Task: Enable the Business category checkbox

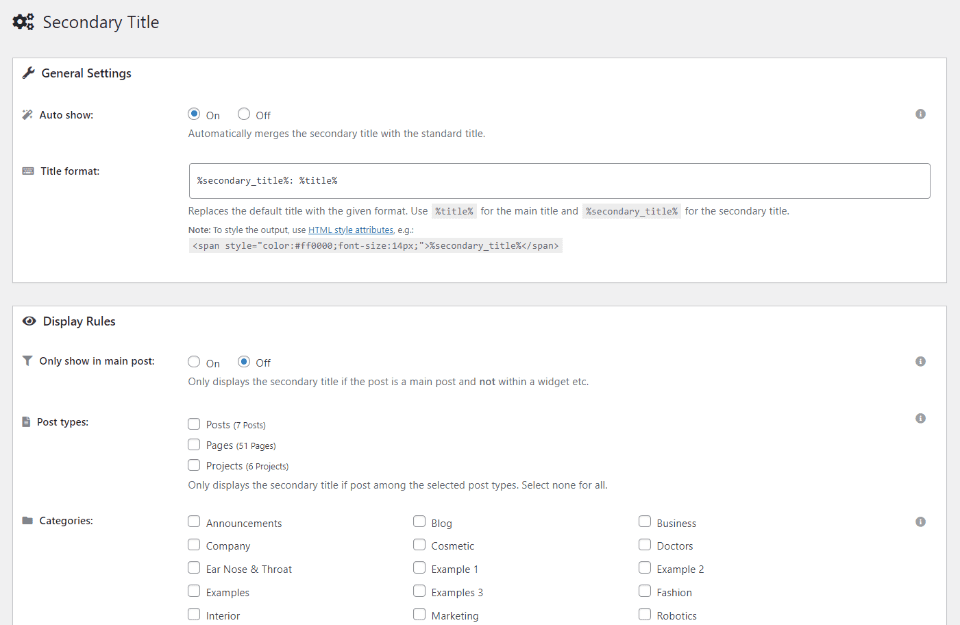Action: point(645,522)
